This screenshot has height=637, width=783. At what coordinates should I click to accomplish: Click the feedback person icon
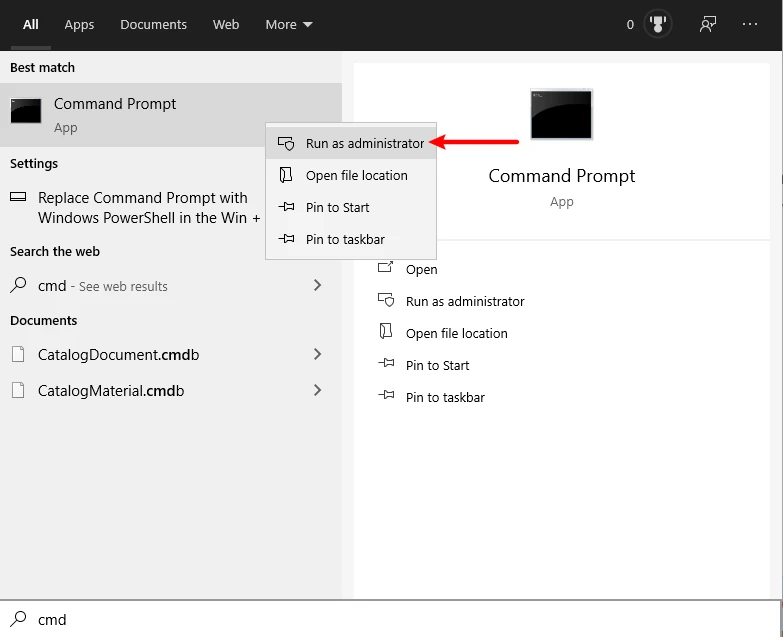tap(708, 24)
